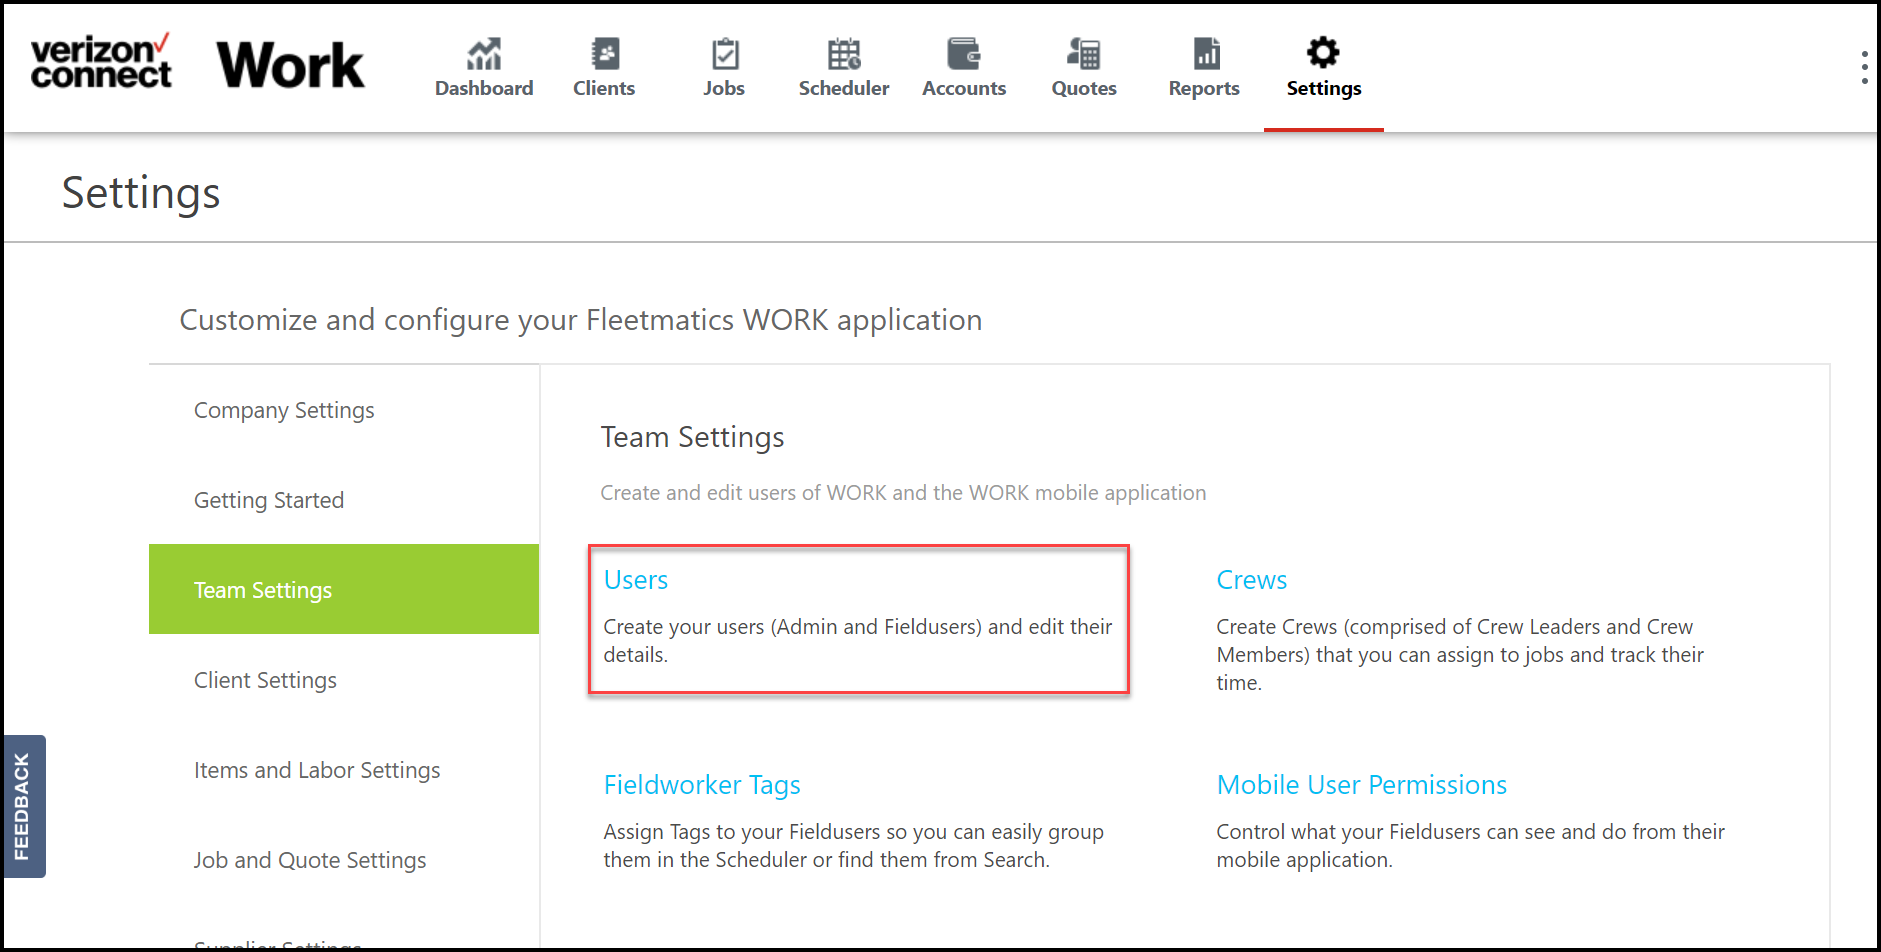Select the Settings tab label
Viewport: 1881px width, 952px height.
[1324, 88]
